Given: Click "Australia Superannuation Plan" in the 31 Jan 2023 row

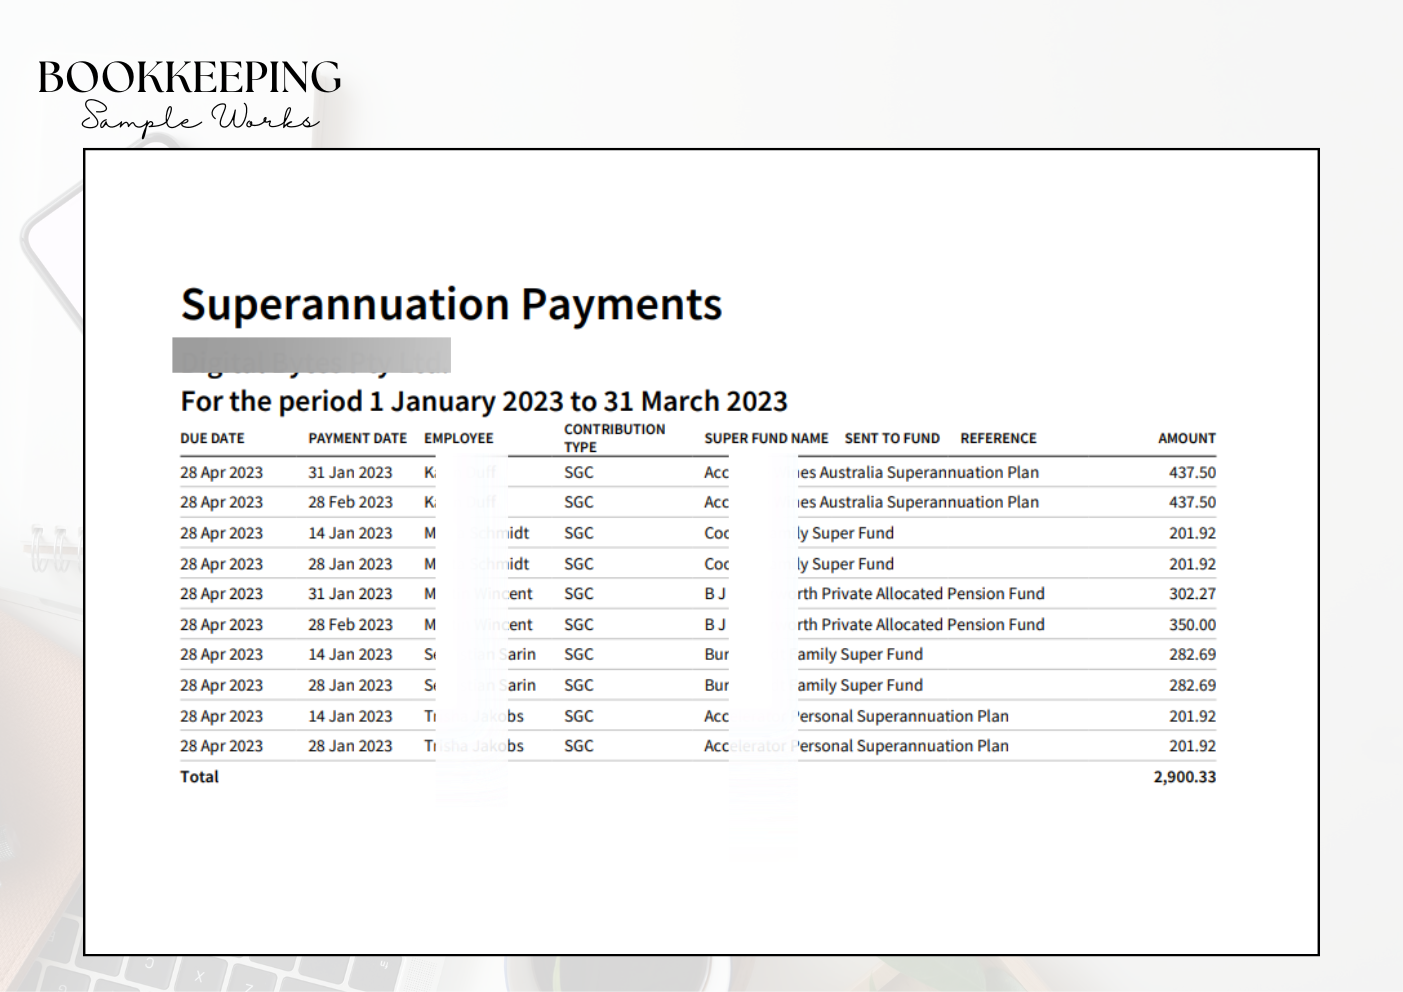Looking at the screenshot, I should [x=929, y=473].
